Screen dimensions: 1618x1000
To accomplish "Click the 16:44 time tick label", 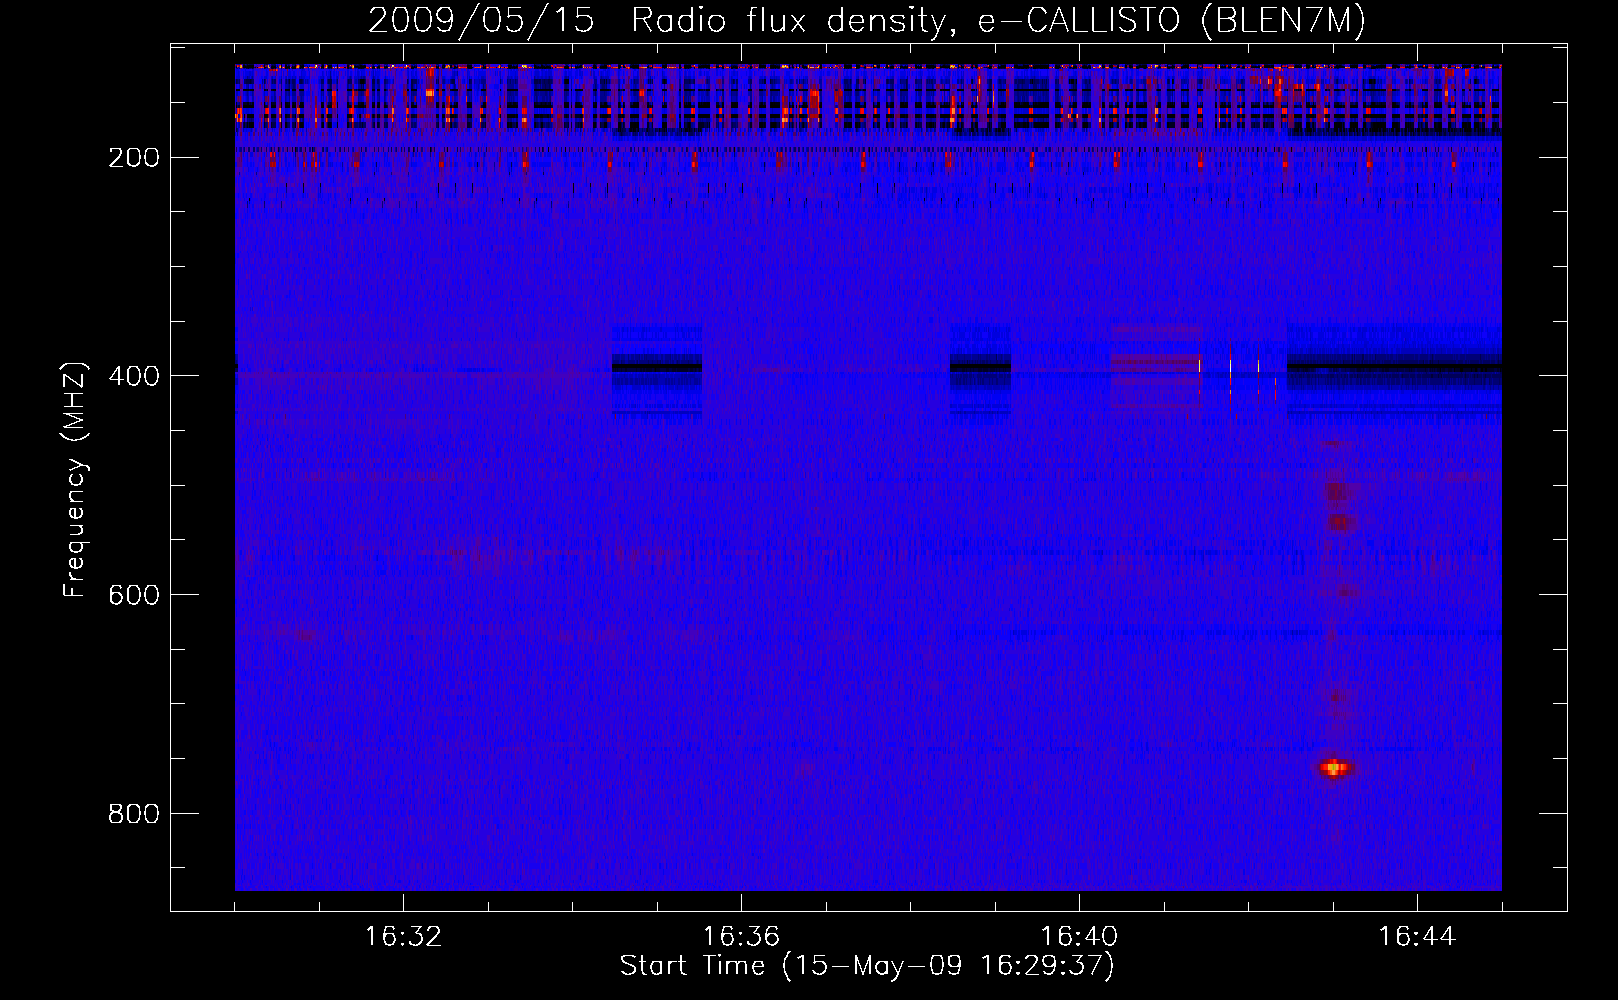I will coord(1417,937).
